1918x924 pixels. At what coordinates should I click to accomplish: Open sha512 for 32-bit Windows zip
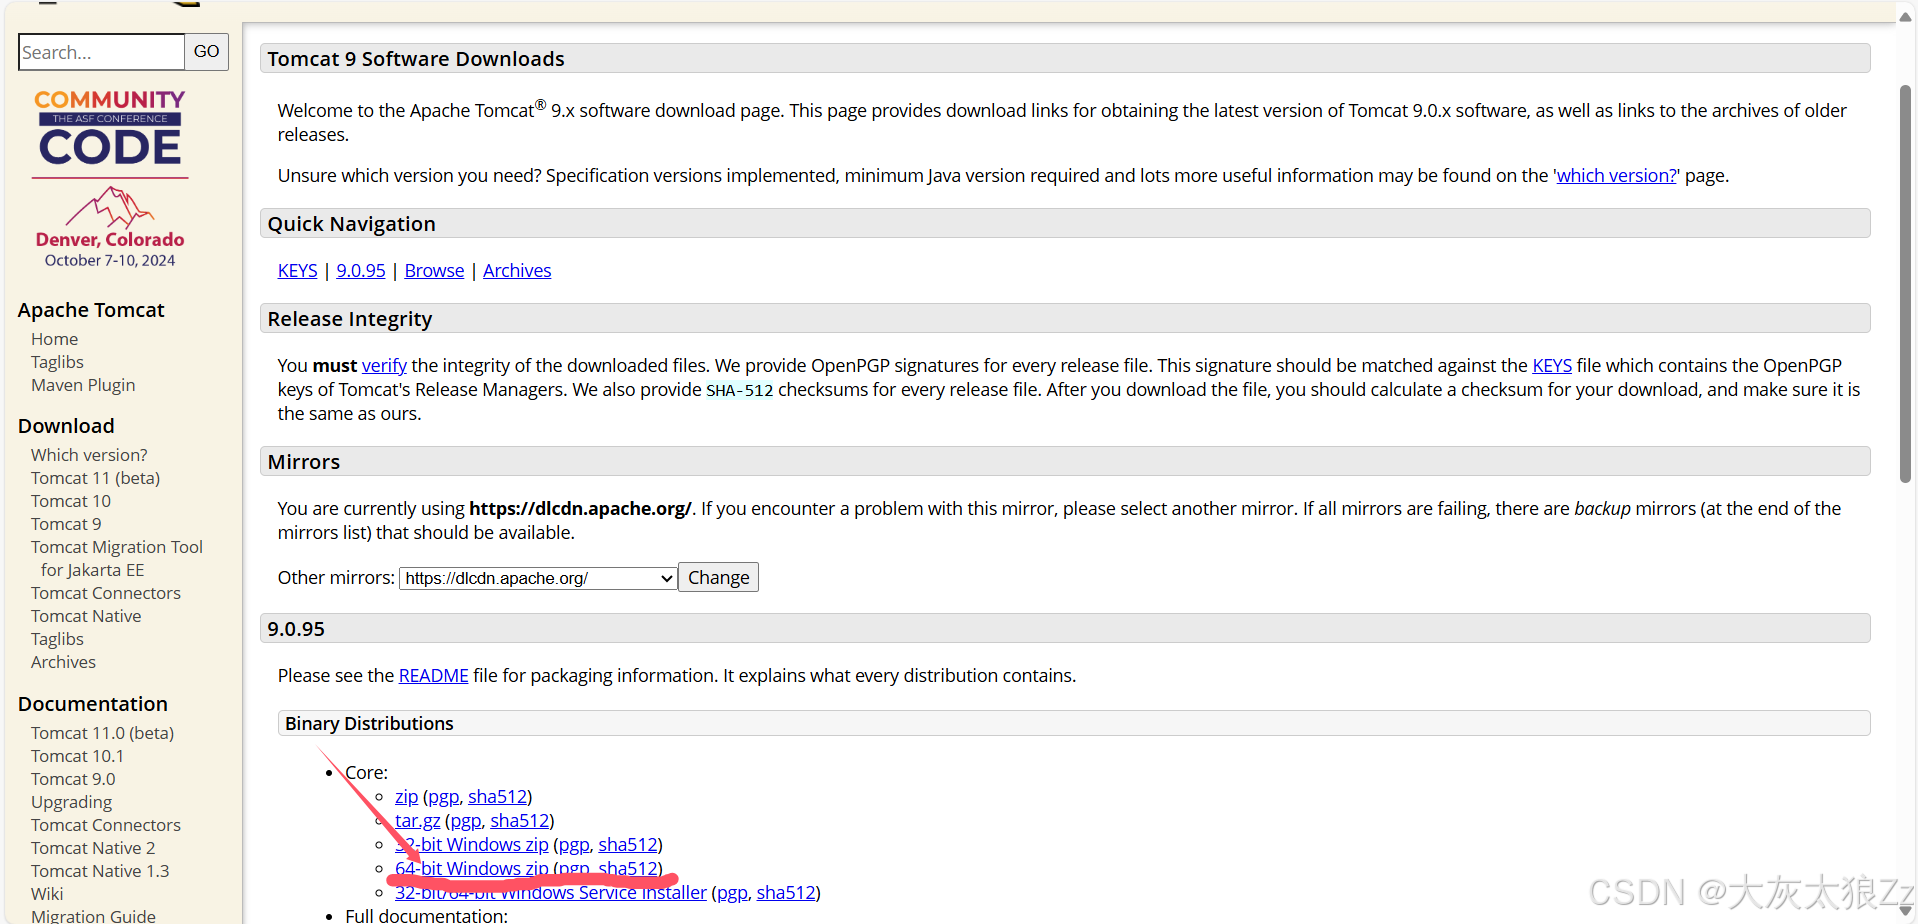tap(627, 845)
